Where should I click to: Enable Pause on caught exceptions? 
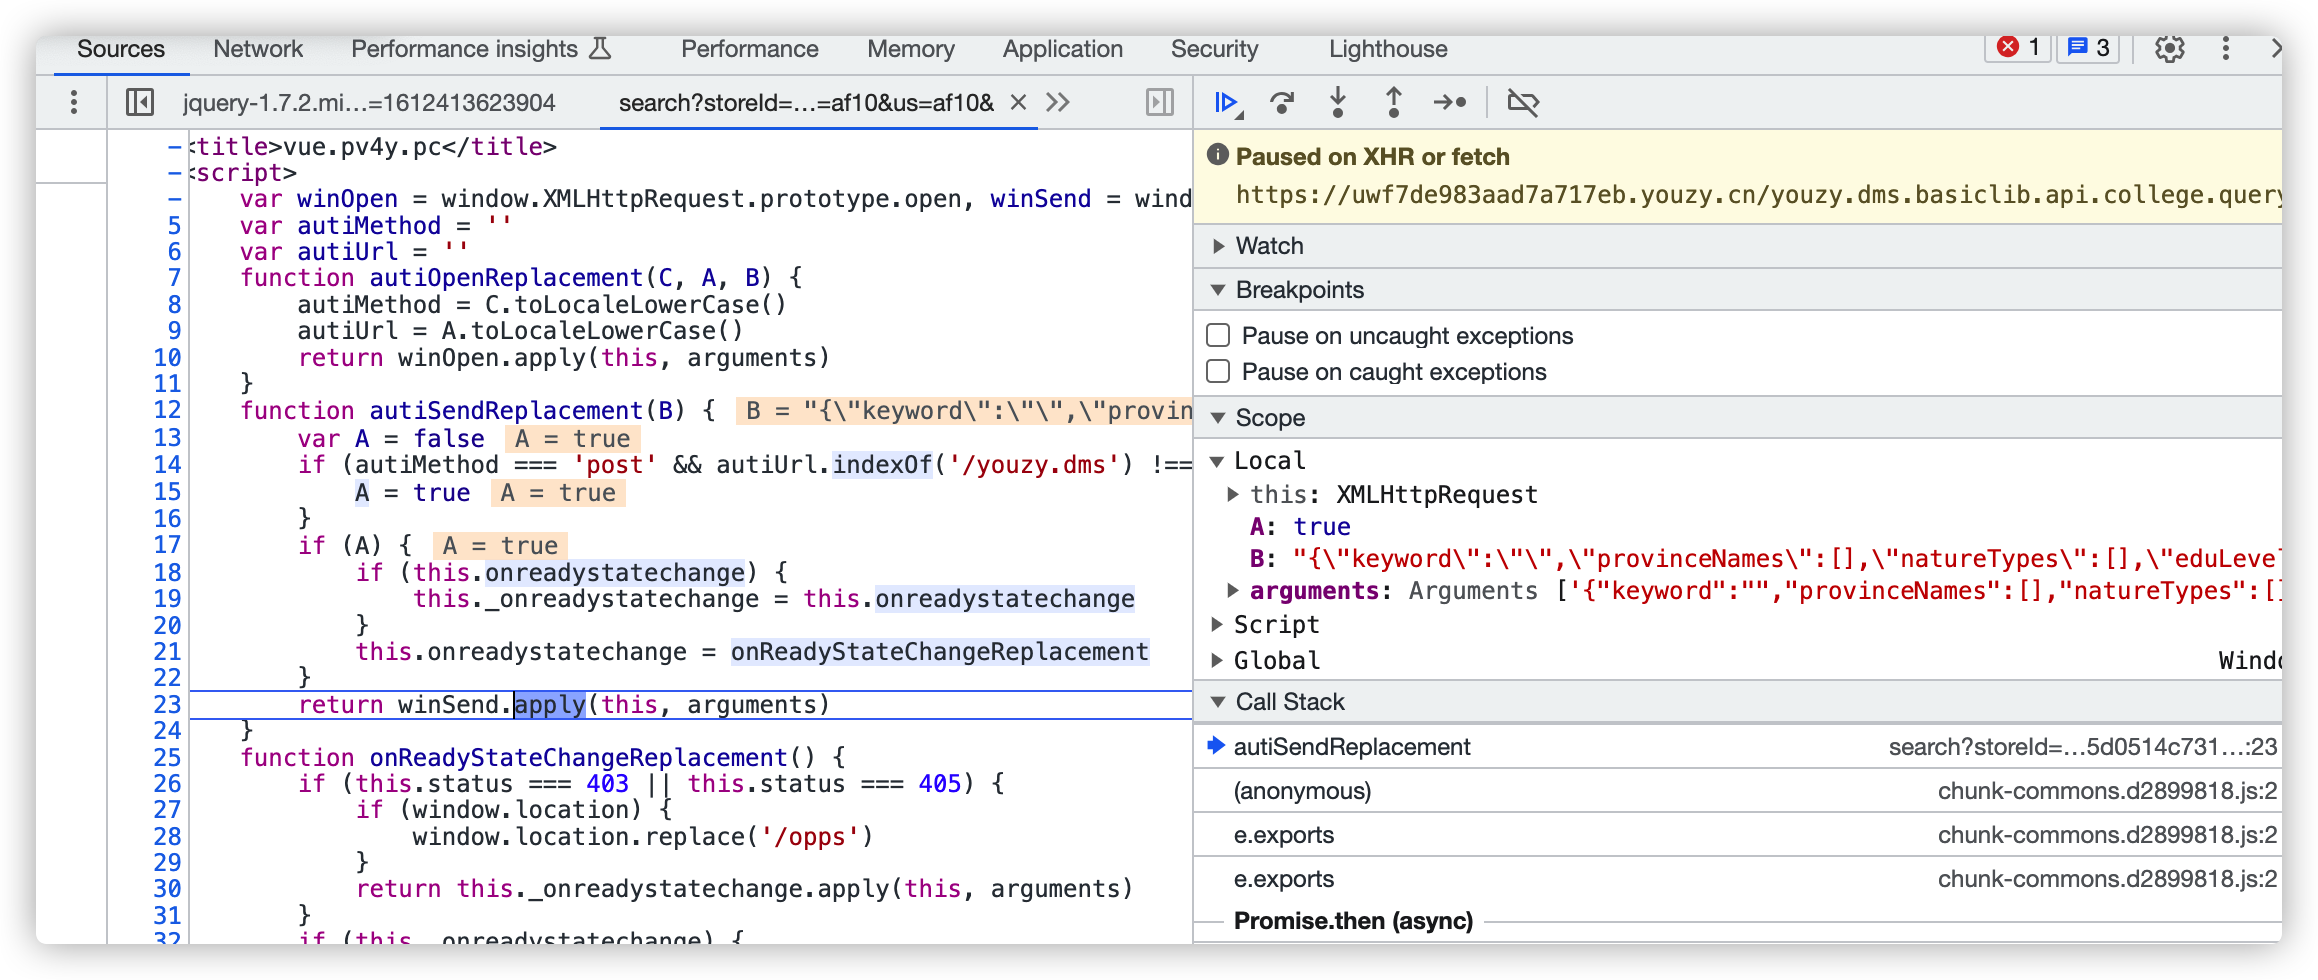1218,371
